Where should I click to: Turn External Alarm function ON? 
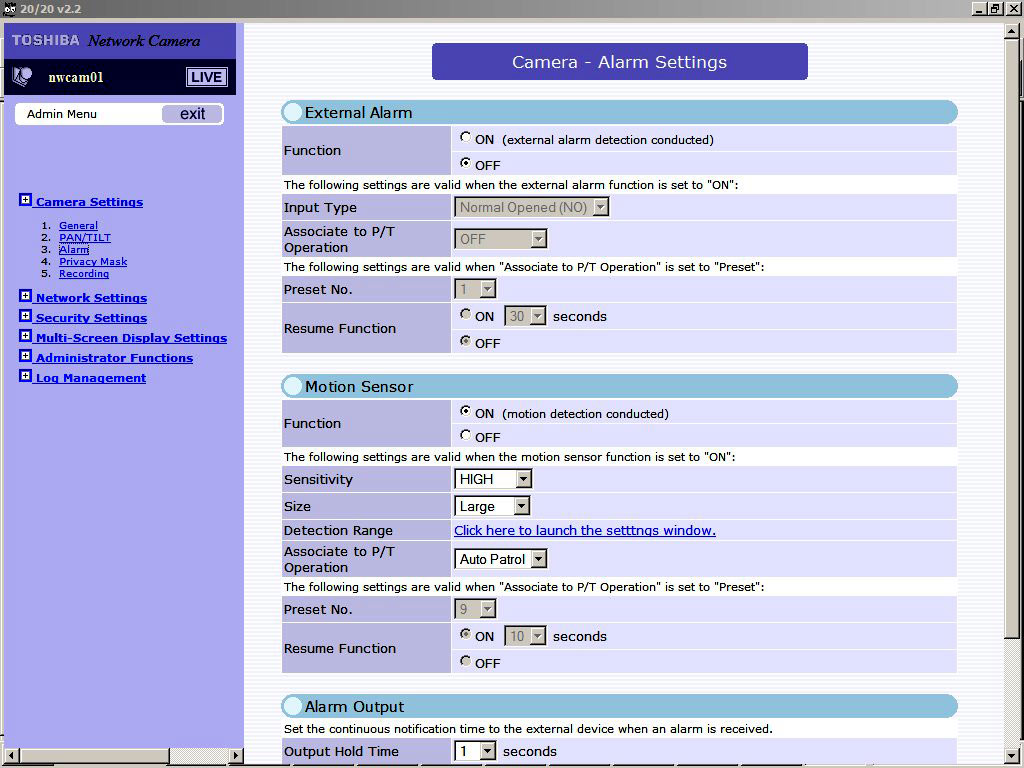click(466, 138)
